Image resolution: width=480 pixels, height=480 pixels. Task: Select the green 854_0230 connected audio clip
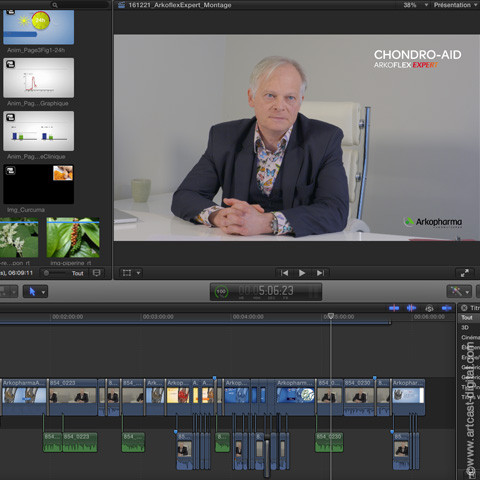click(x=329, y=442)
